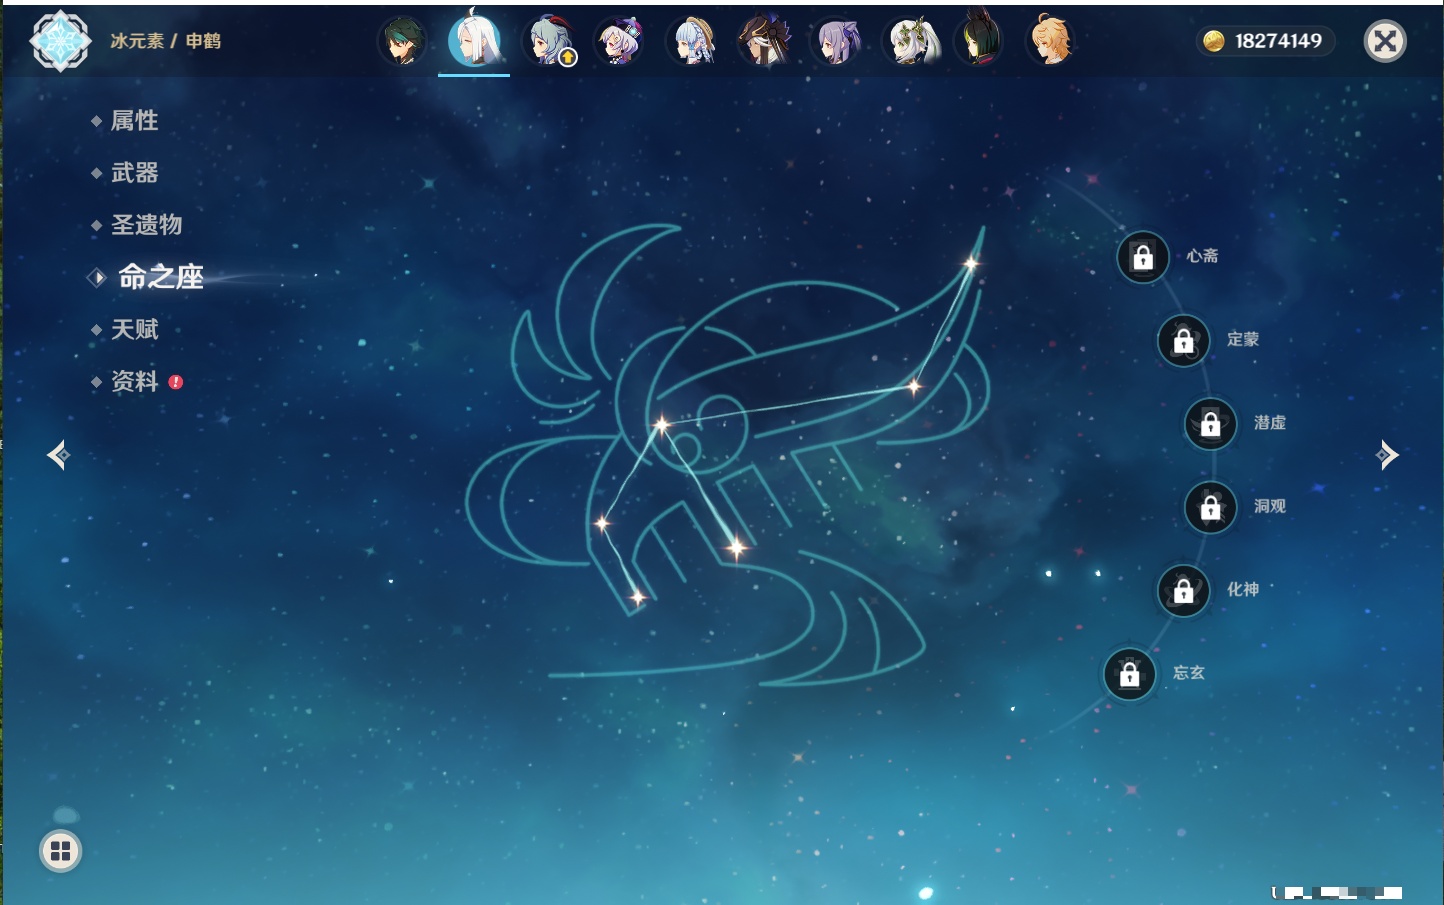Switch to the blond Traveler portrait
The width and height of the screenshot is (1444, 905).
(1052, 41)
